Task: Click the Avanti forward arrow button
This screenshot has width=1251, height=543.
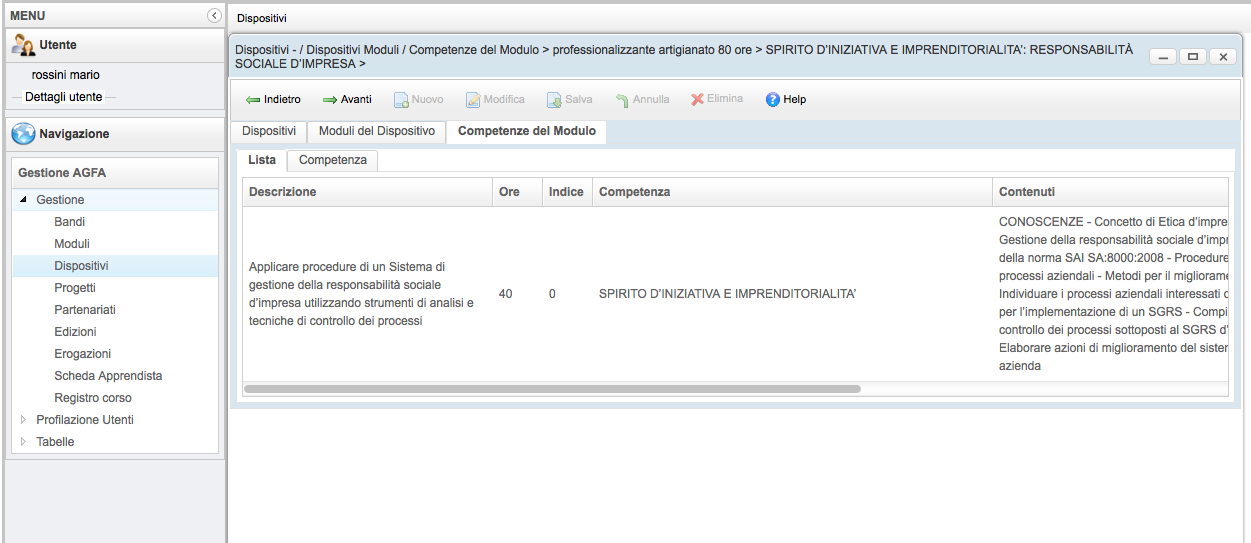Action: click(x=330, y=100)
